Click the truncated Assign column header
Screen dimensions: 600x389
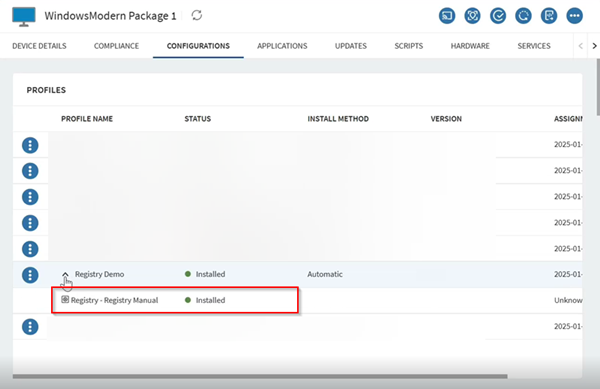[x=568, y=119]
